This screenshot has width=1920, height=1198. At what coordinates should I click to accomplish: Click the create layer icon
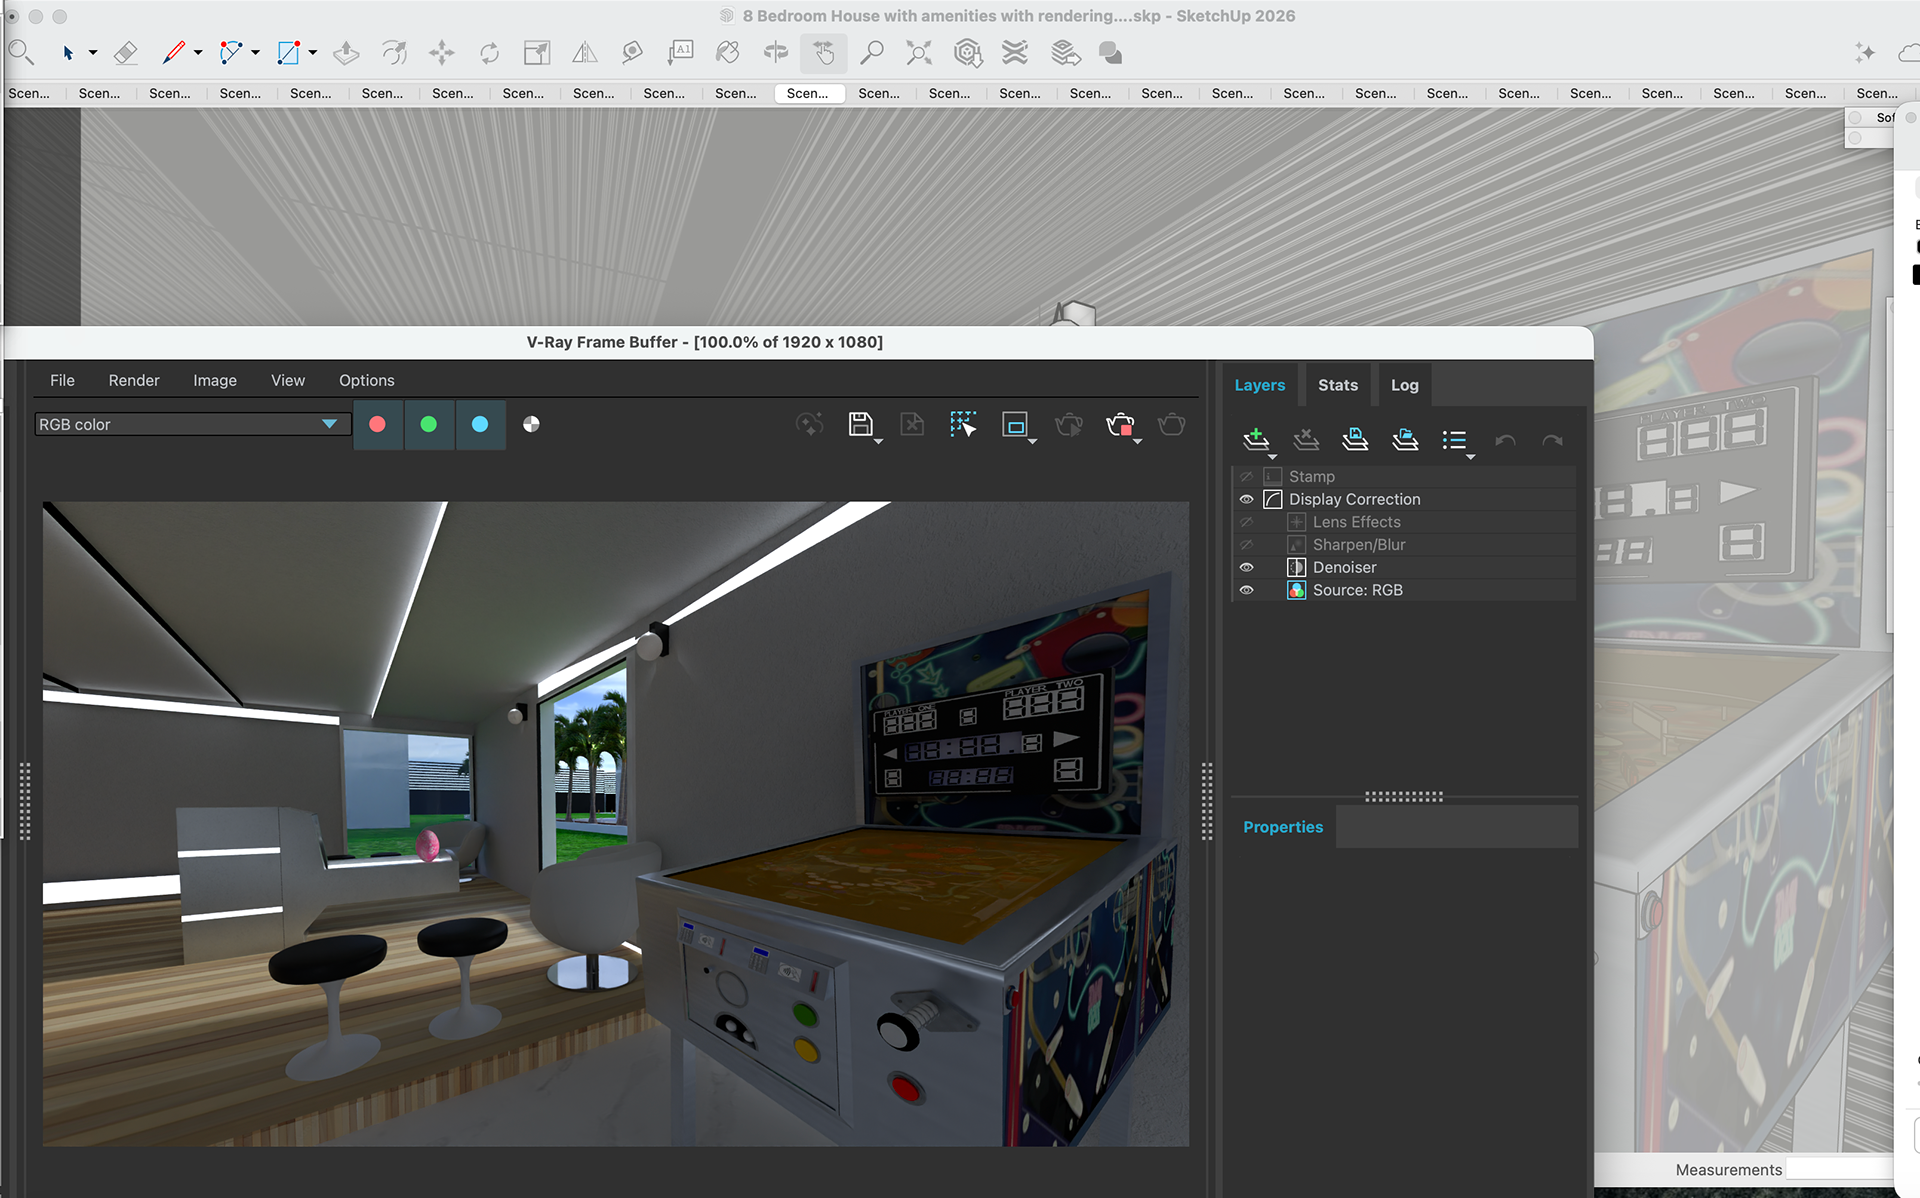point(1255,439)
